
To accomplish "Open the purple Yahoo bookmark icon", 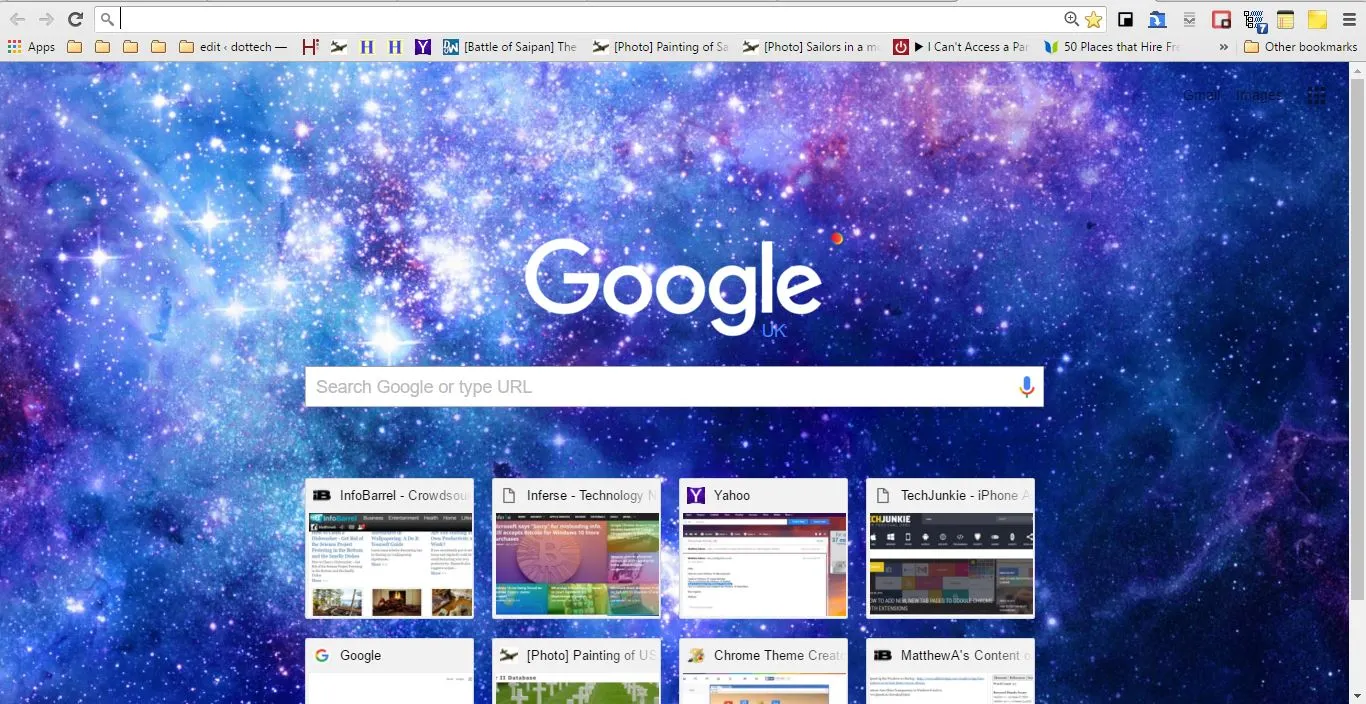I will (x=423, y=47).
